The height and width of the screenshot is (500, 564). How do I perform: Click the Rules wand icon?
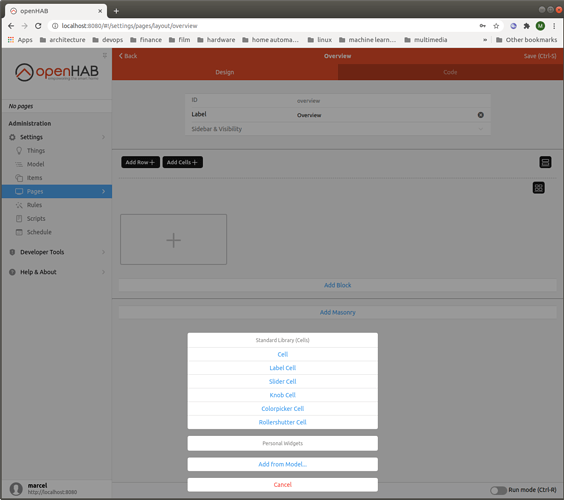coord(19,205)
